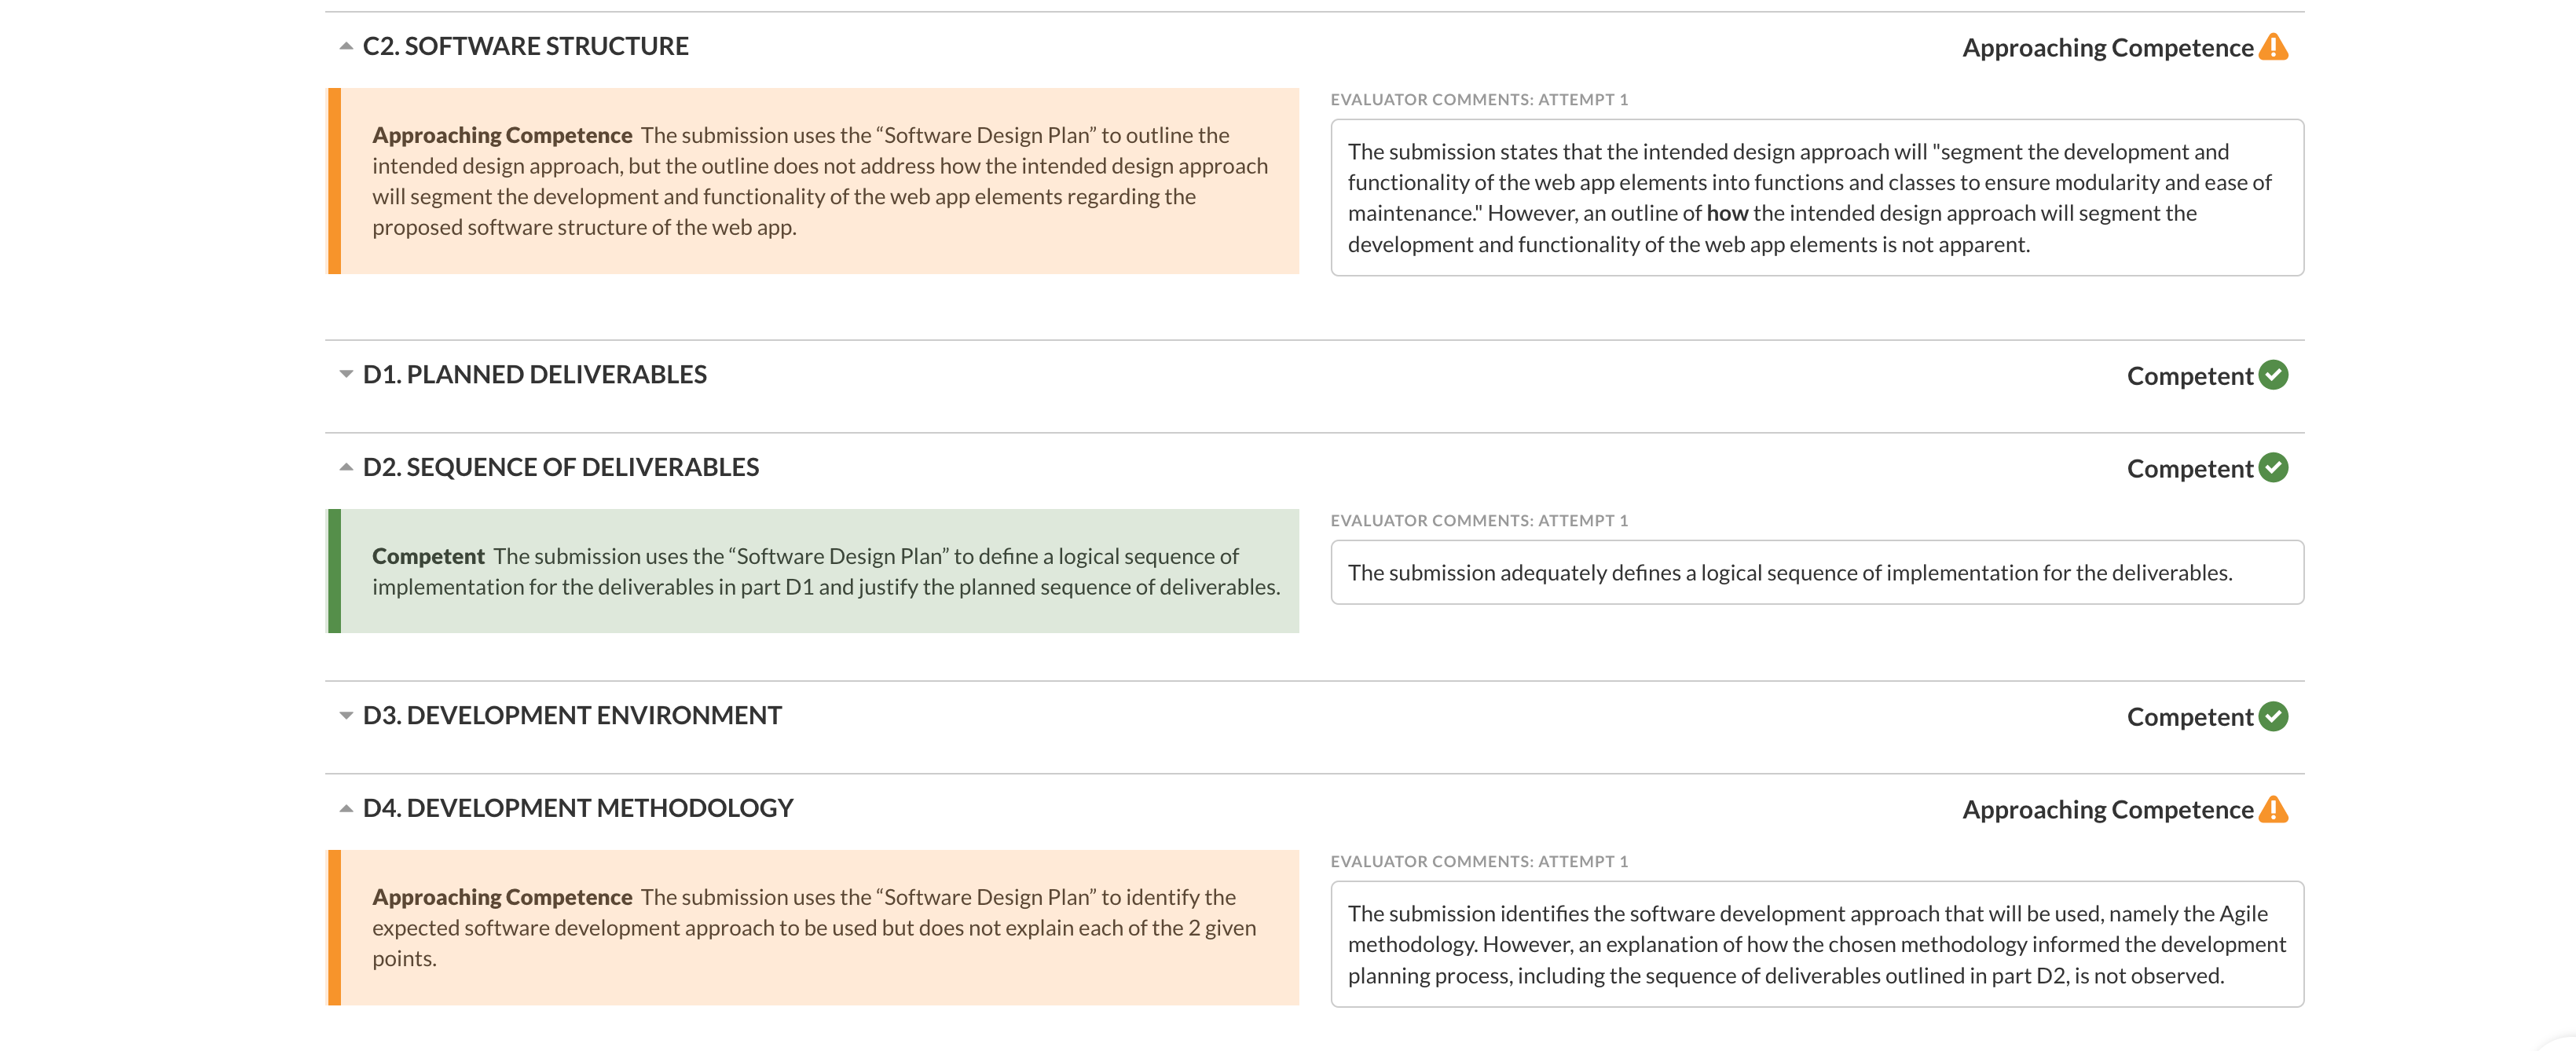Click the D4. DEVELOPMENT METHODOLOGY heading
Viewport: 2576px width, 1051px height.
(577, 808)
